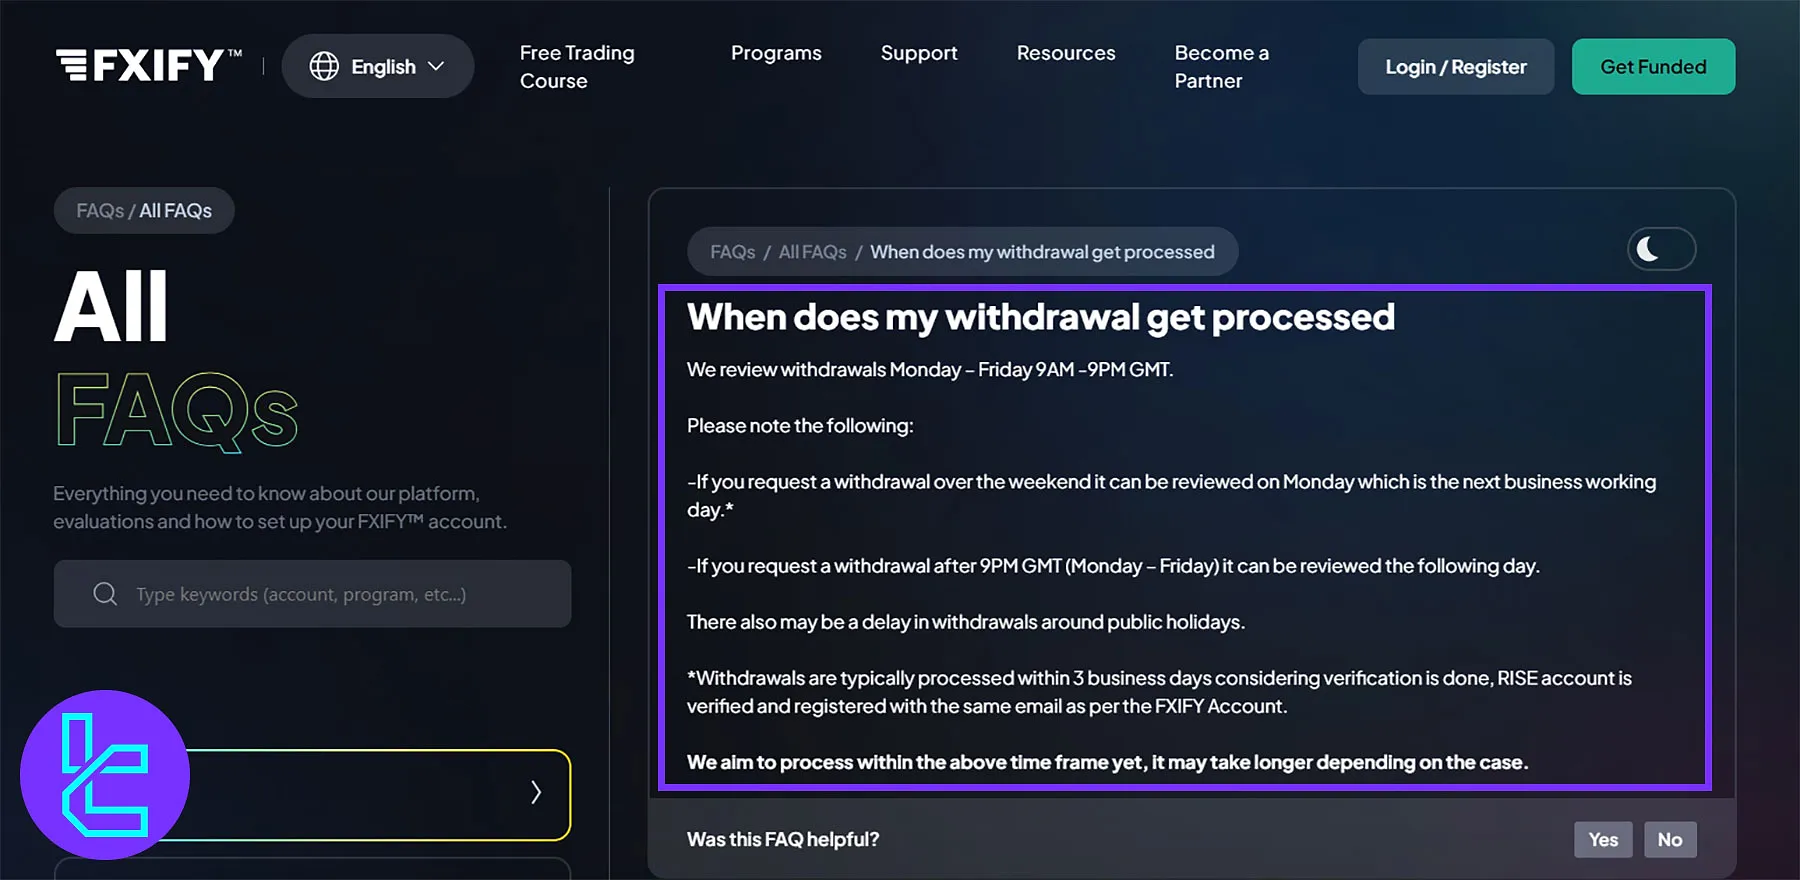1800x880 pixels.
Task: Open the Resources menu
Action: coord(1066,53)
